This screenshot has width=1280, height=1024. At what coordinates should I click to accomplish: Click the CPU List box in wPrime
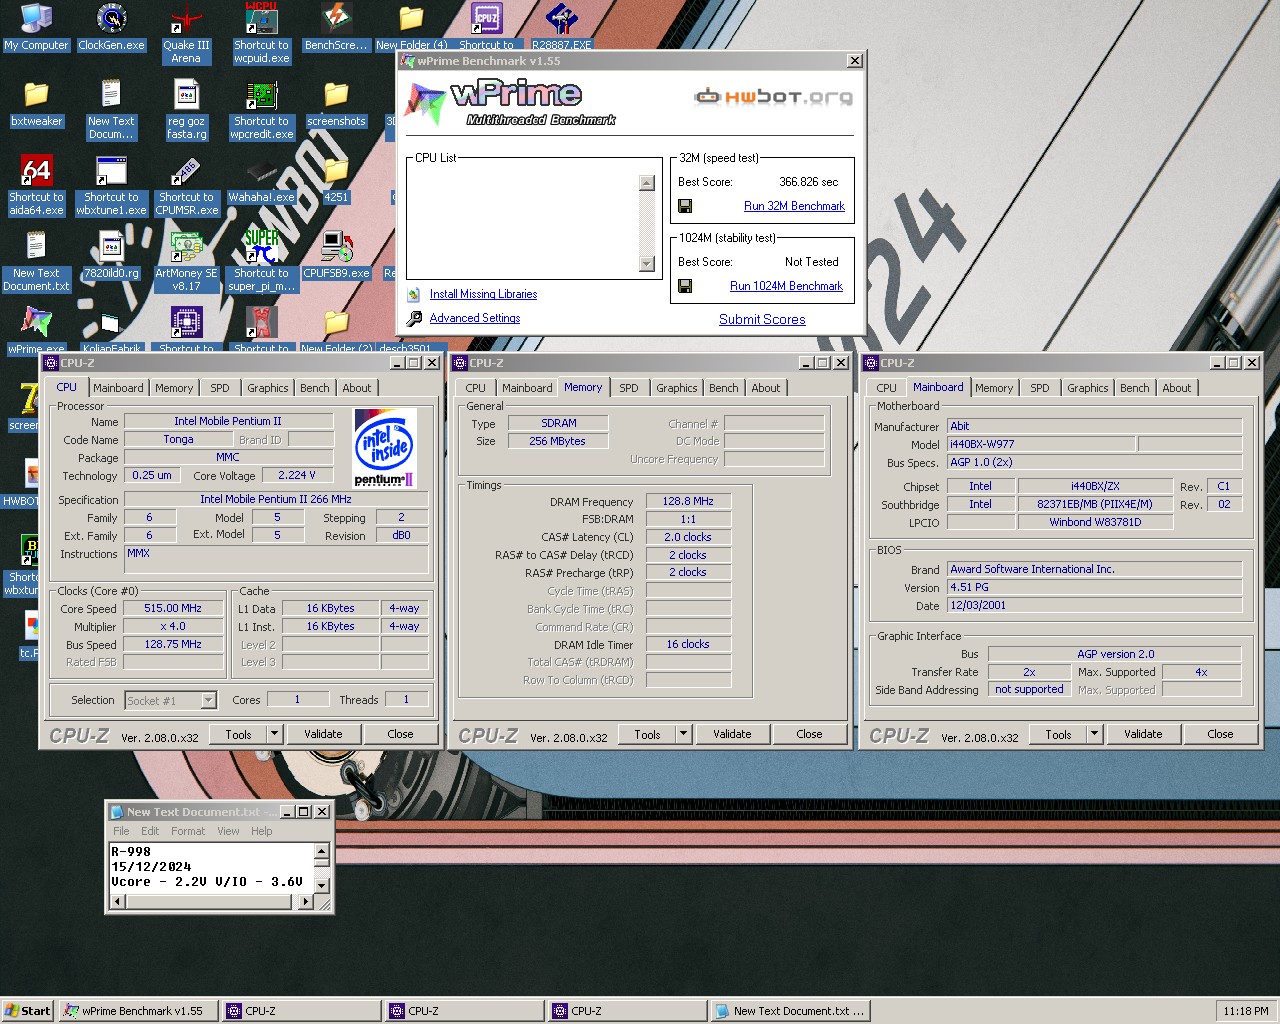point(534,218)
